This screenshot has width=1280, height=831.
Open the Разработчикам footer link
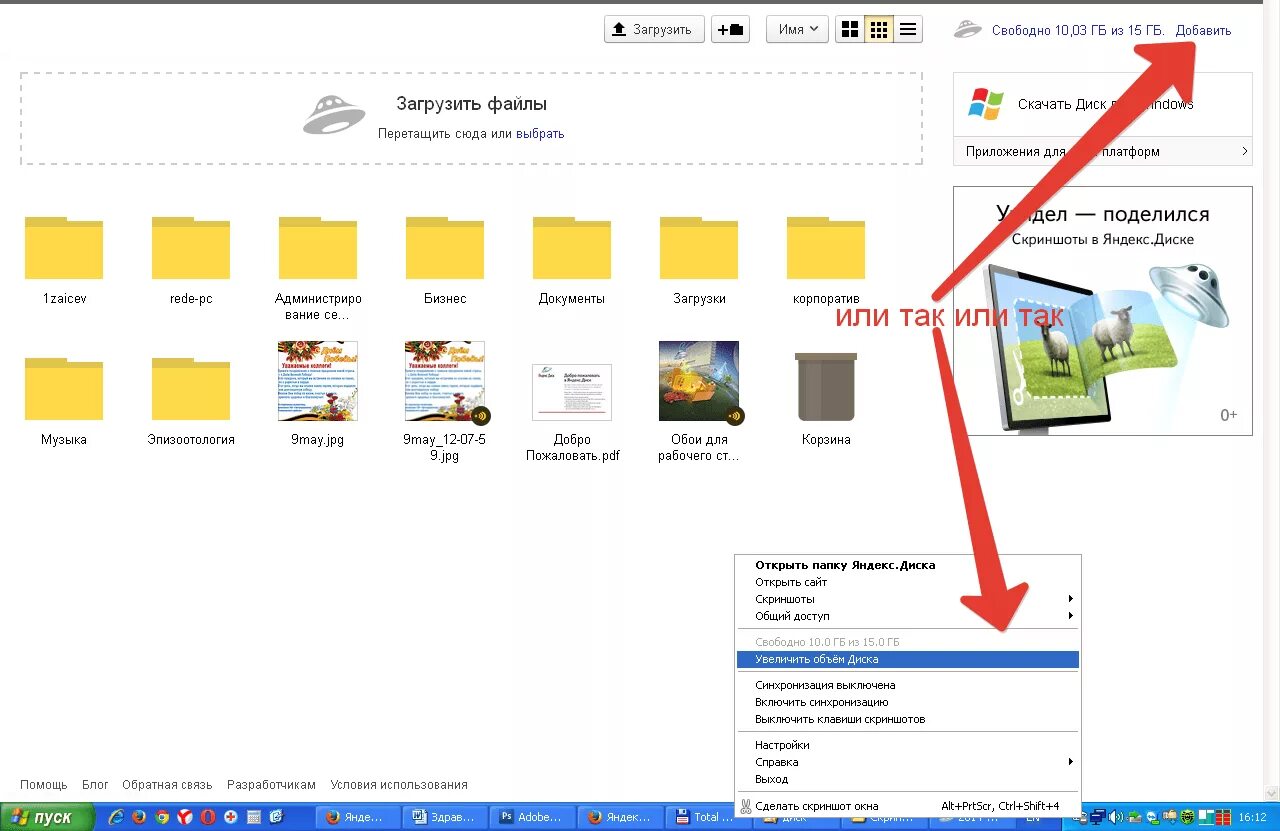(x=271, y=785)
